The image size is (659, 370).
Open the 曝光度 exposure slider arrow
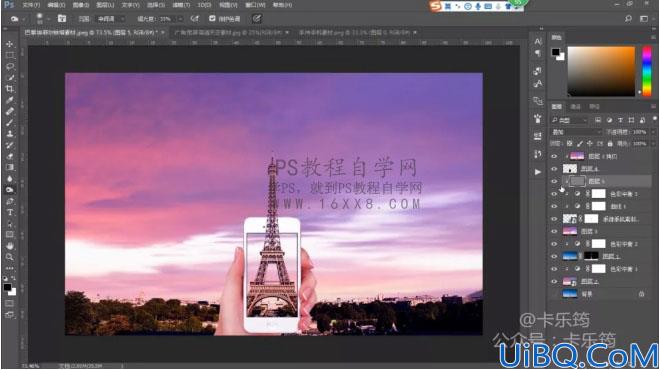[180, 18]
